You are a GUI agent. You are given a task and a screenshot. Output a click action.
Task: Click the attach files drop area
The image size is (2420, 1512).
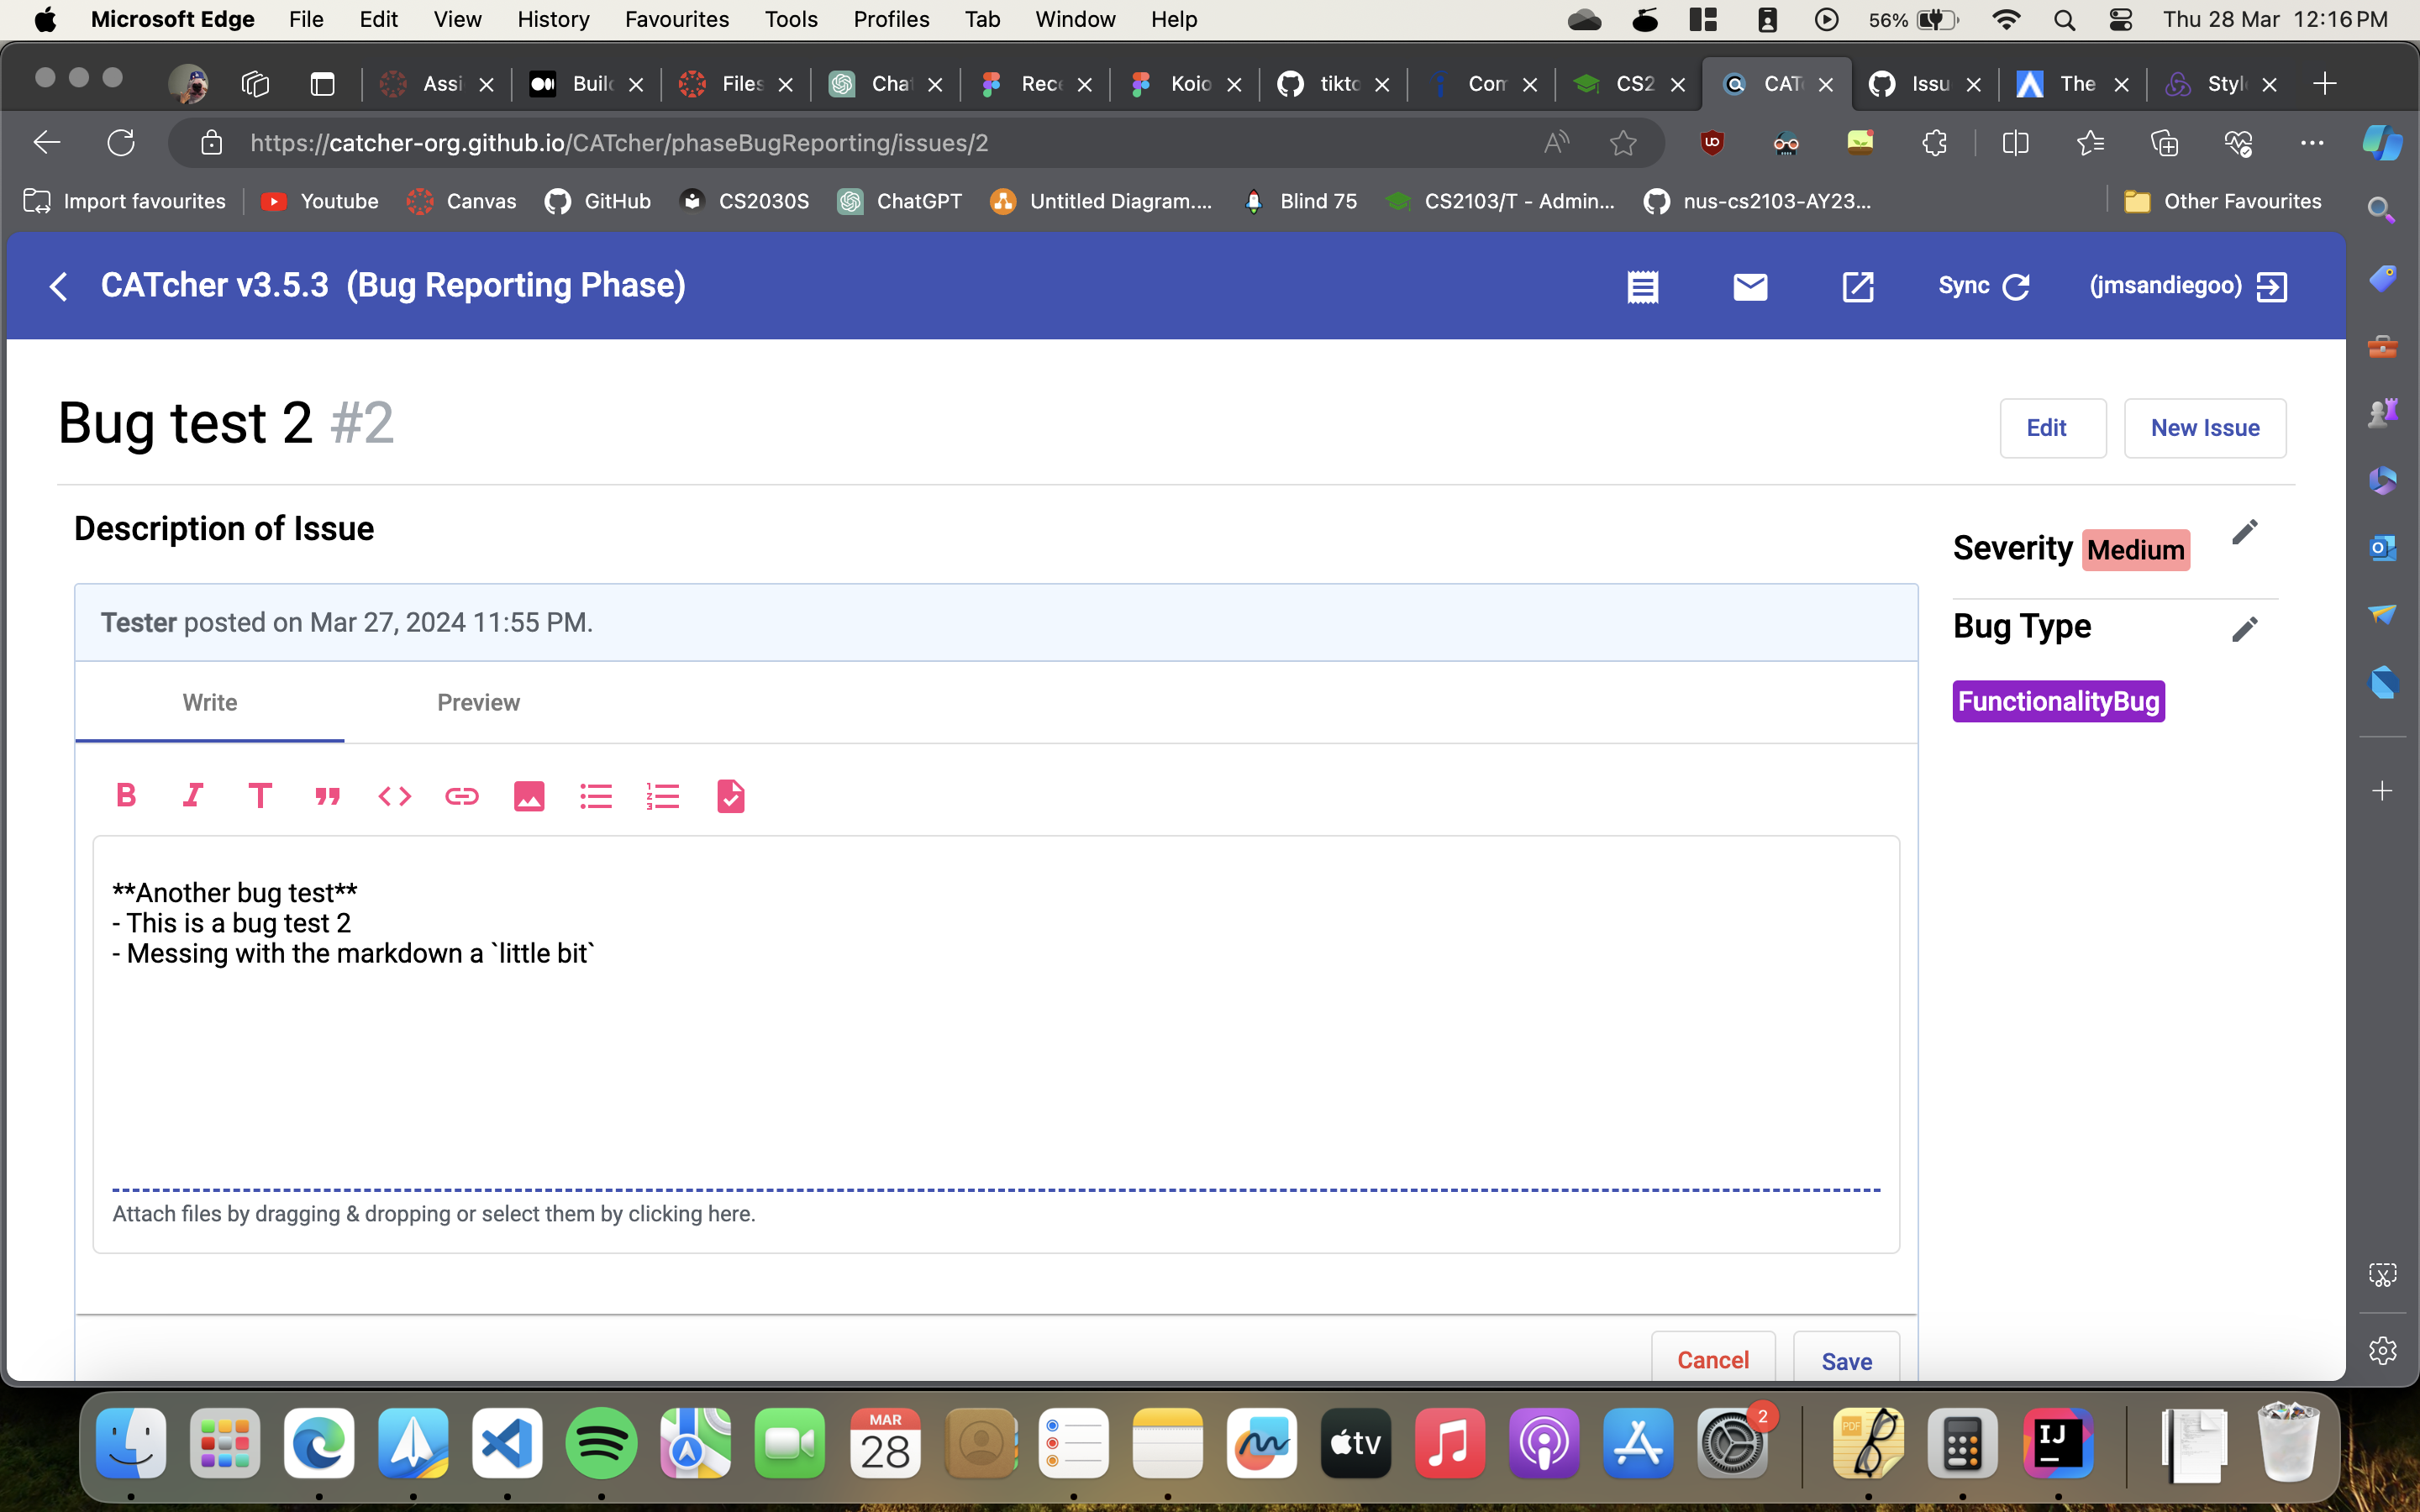point(434,1214)
